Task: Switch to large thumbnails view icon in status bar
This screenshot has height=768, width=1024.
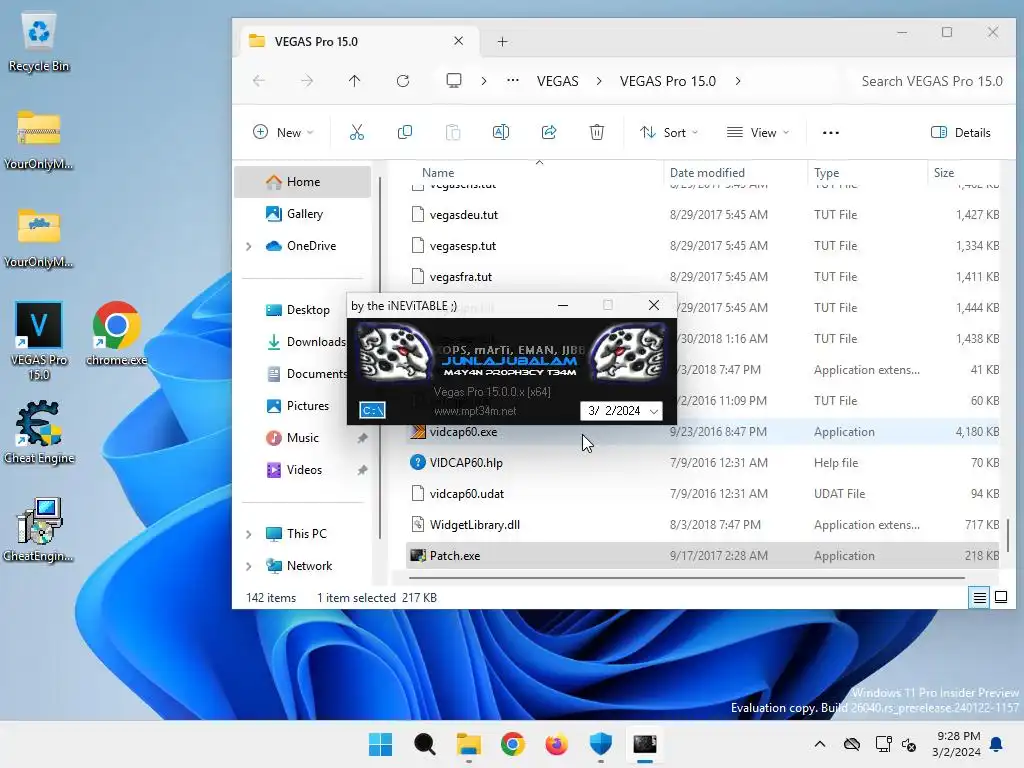Action: pos(1000,598)
